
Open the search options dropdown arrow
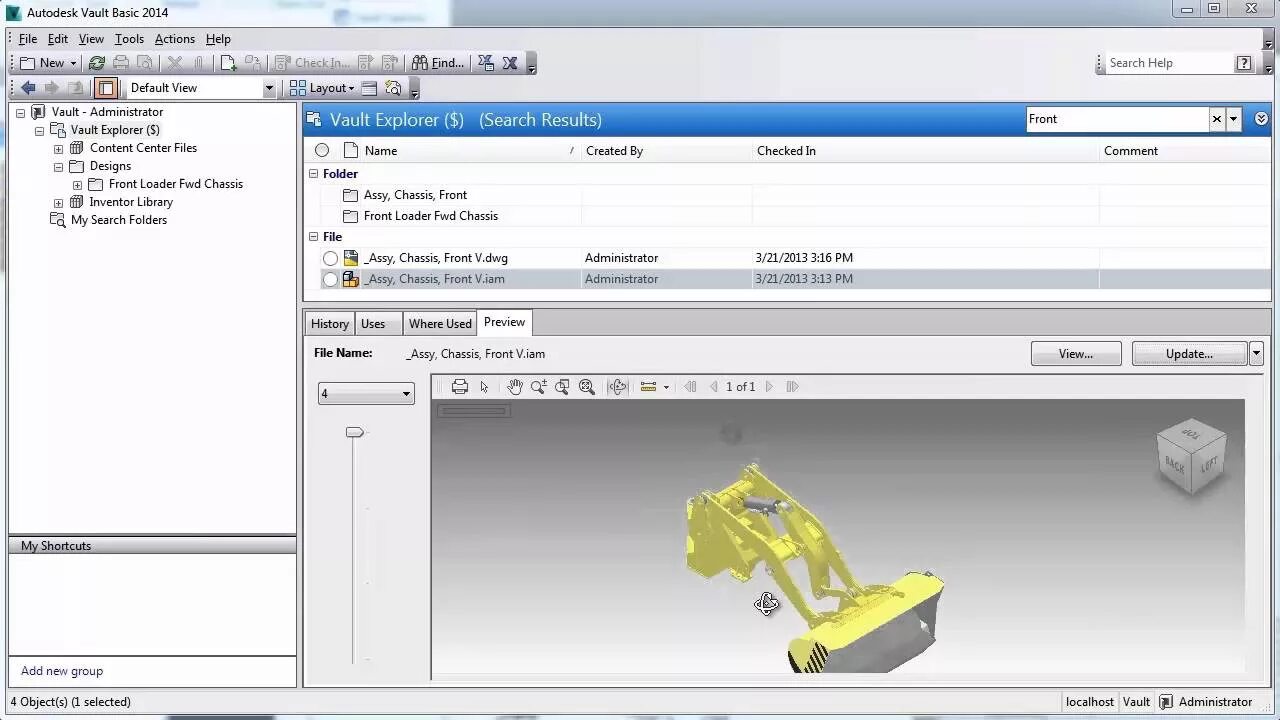point(1233,119)
